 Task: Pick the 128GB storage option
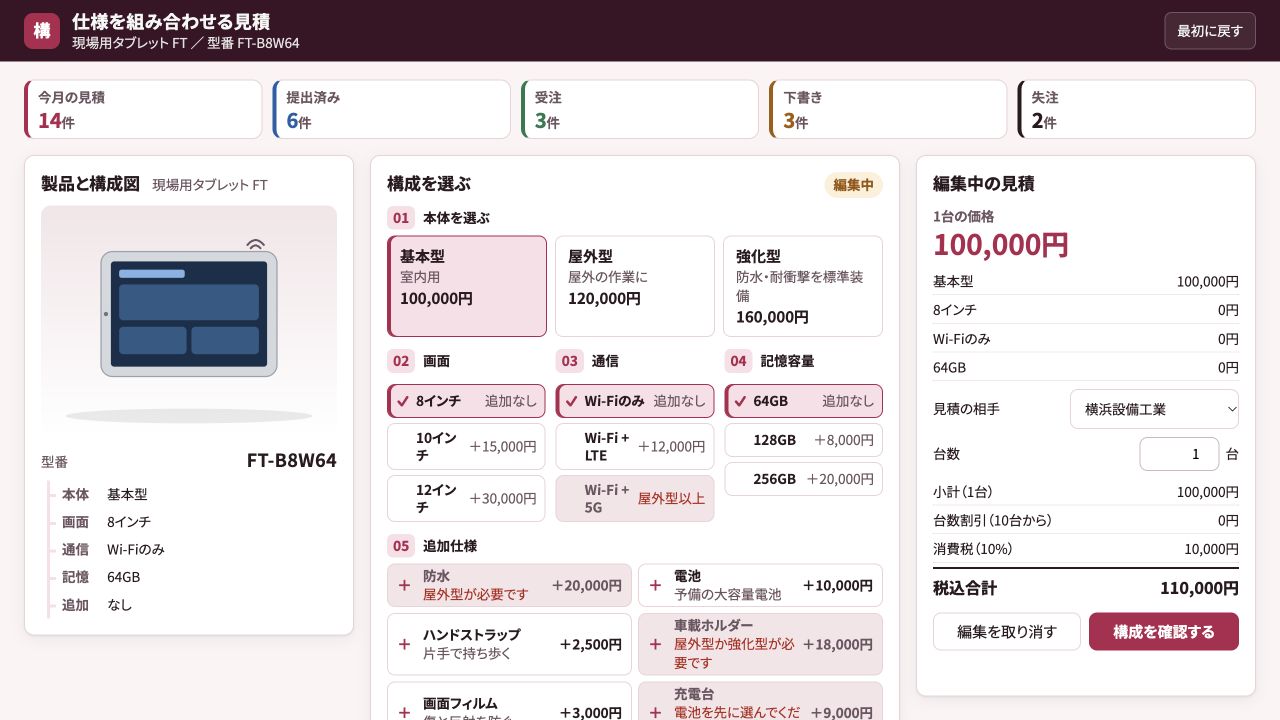[804, 440]
